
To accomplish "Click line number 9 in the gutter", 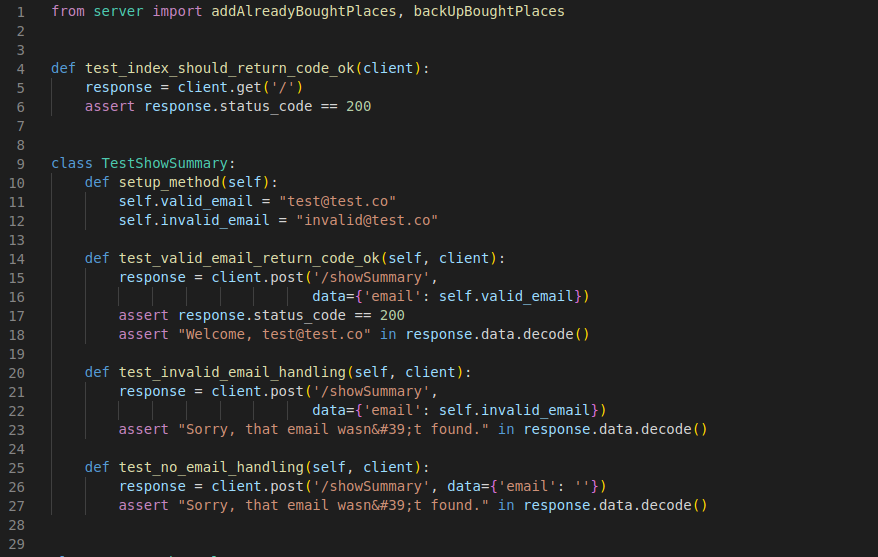I will [x=20, y=163].
